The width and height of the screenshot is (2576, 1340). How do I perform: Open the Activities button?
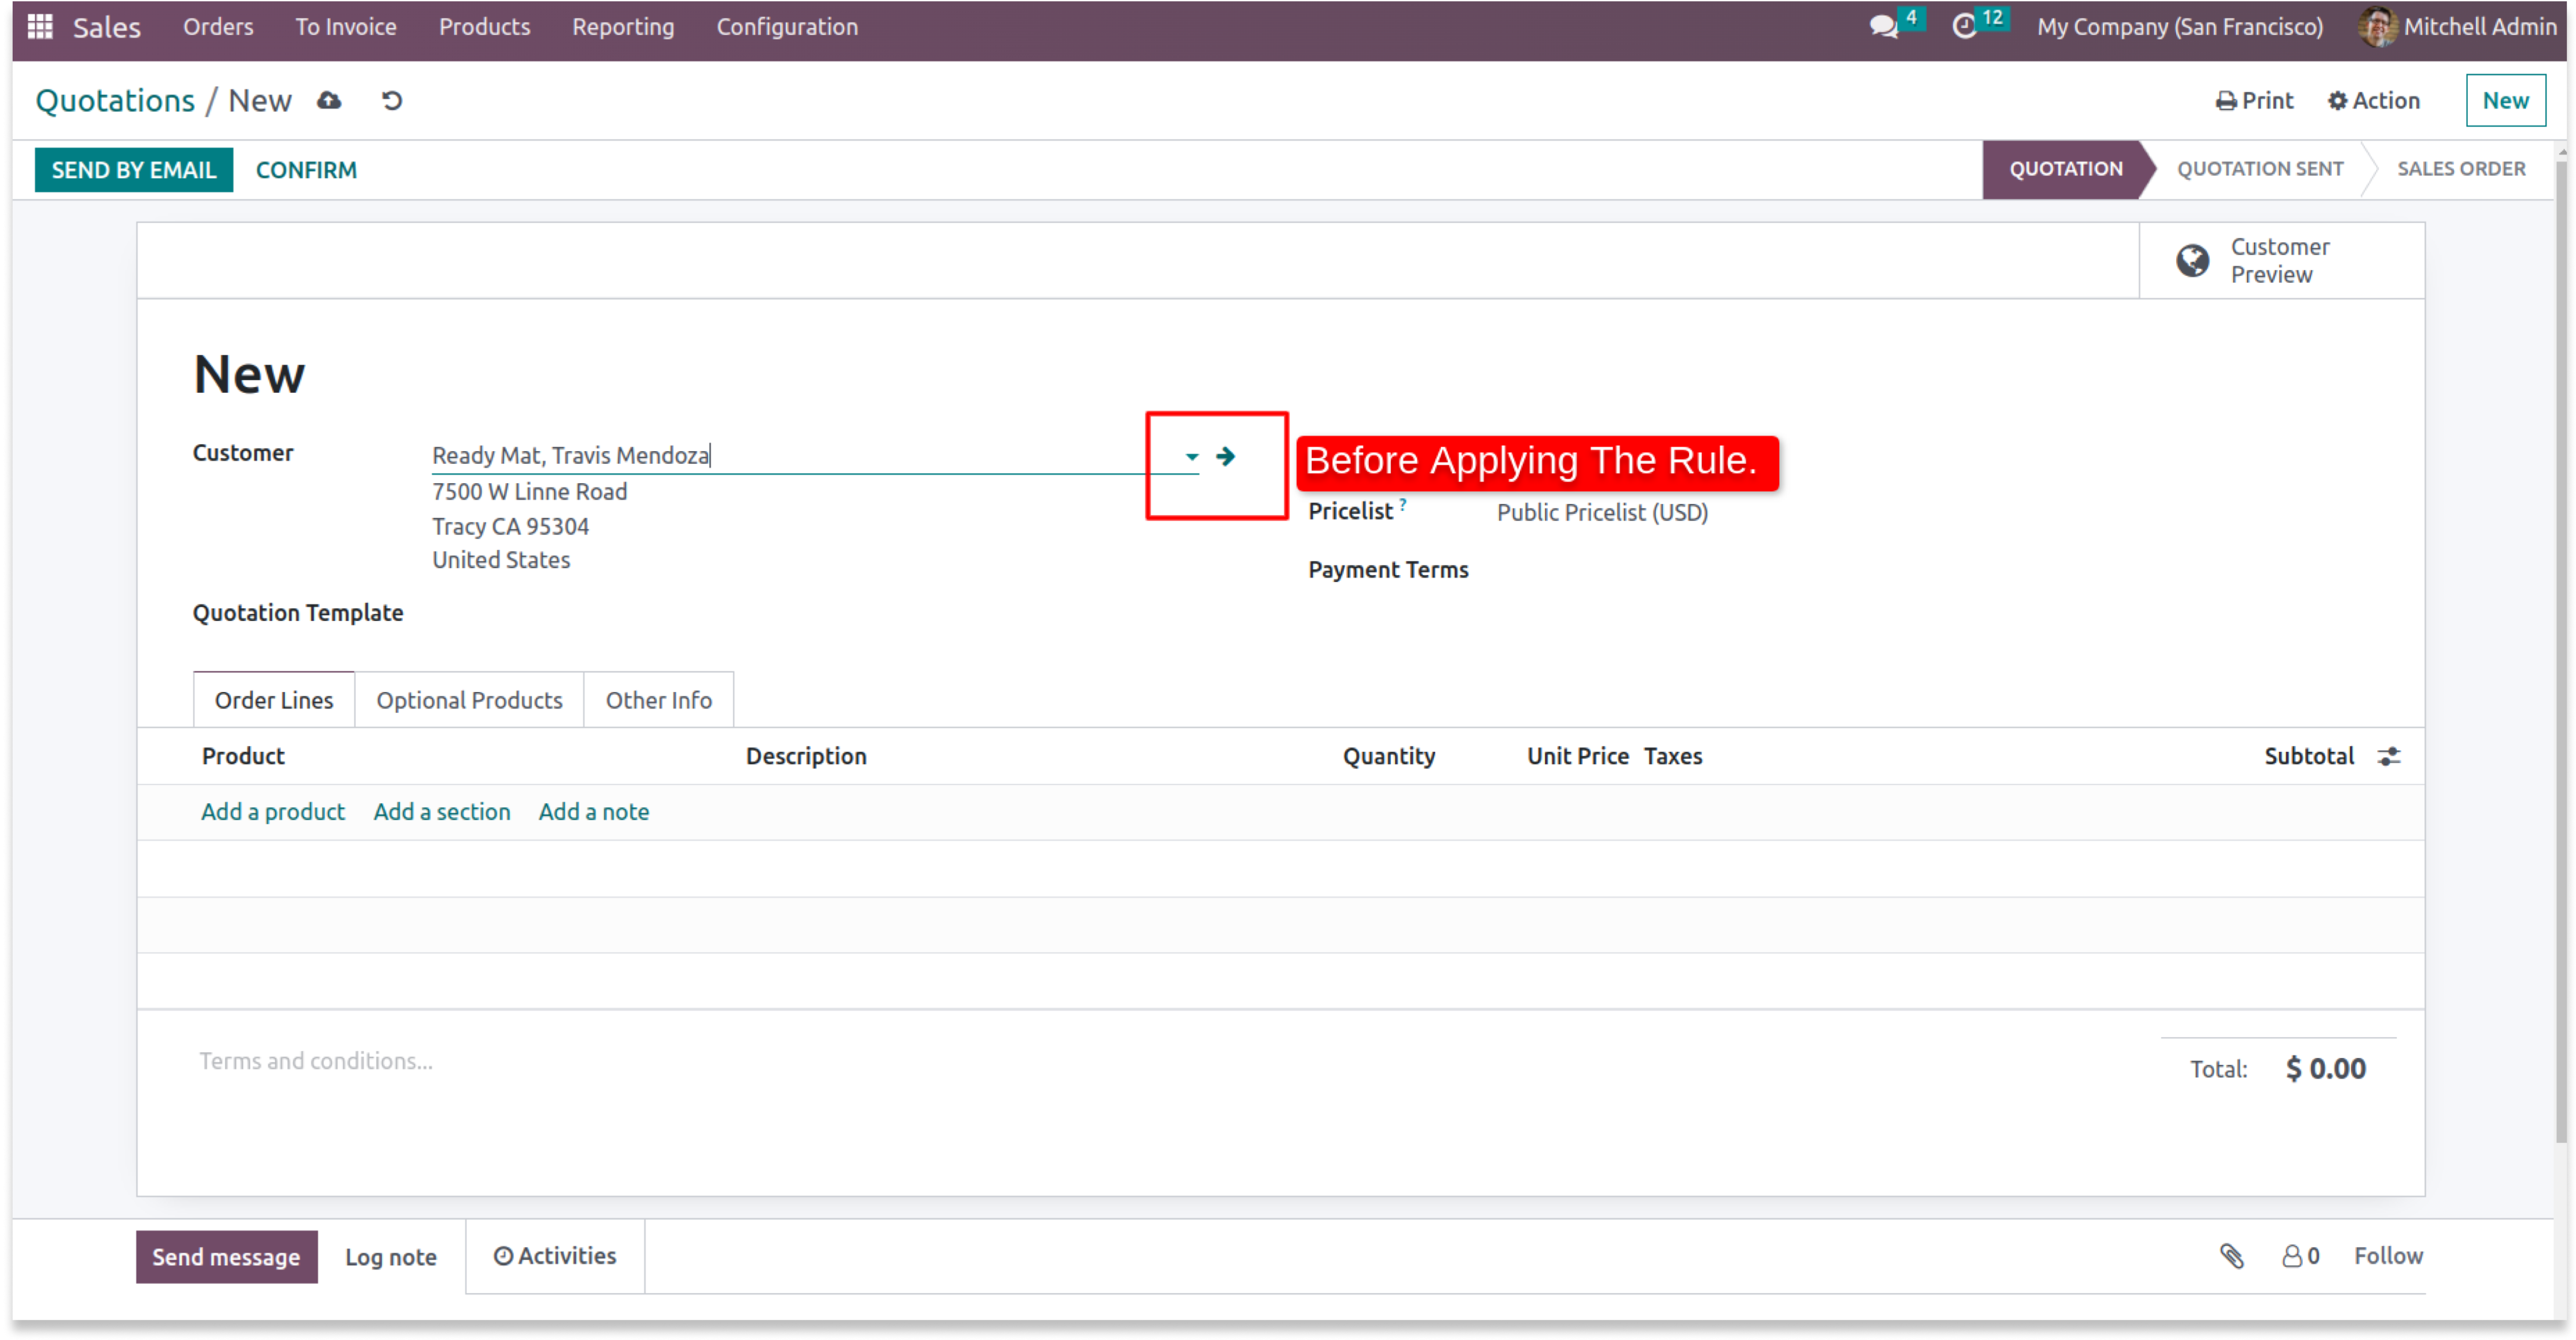(555, 1256)
